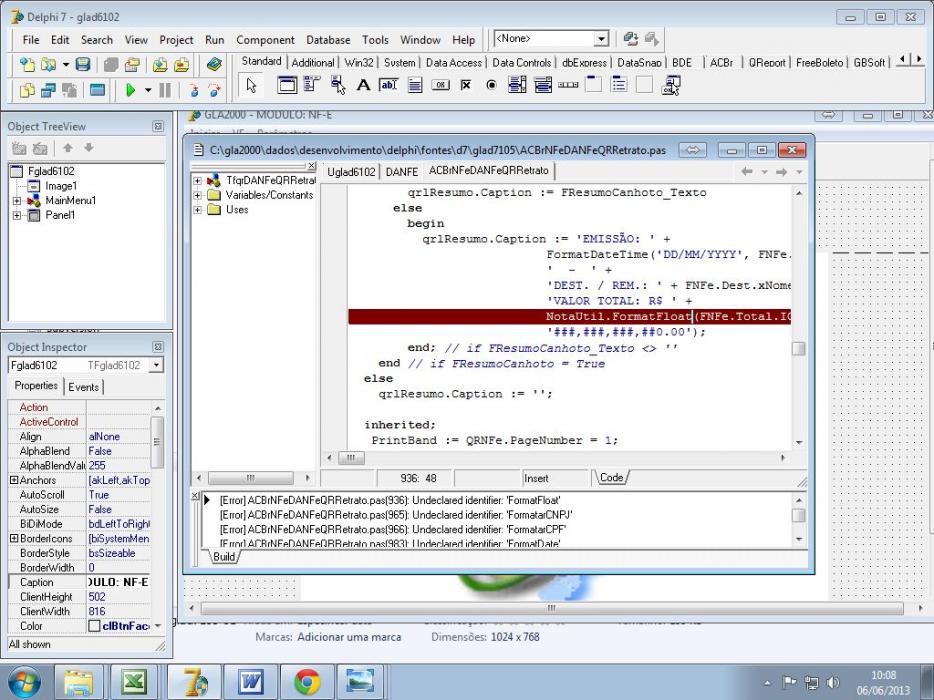Expand the BorderIcons property
The height and width of the screenshot is (700, 934).
(14, 539)
